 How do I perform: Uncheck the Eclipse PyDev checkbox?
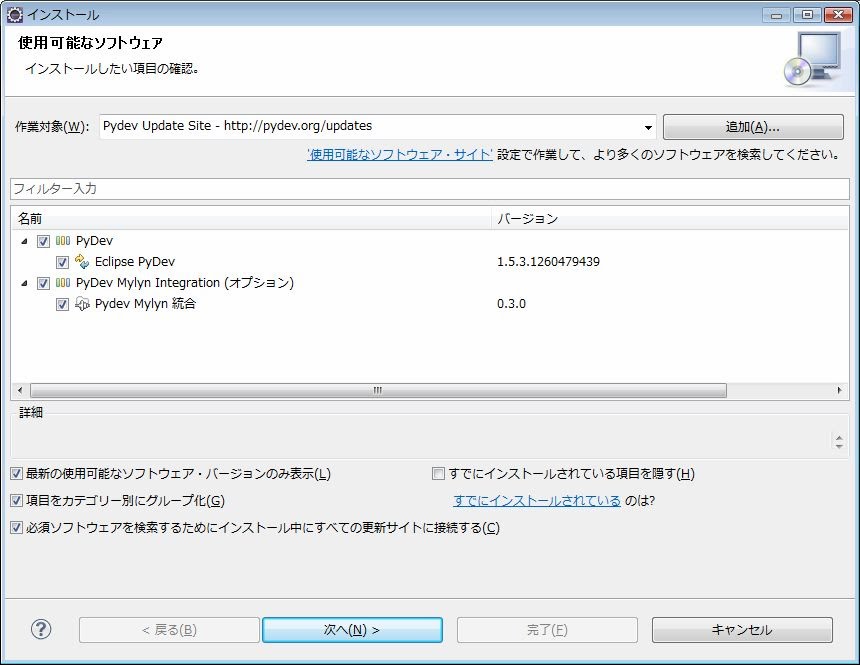click(x=63, y=262)
